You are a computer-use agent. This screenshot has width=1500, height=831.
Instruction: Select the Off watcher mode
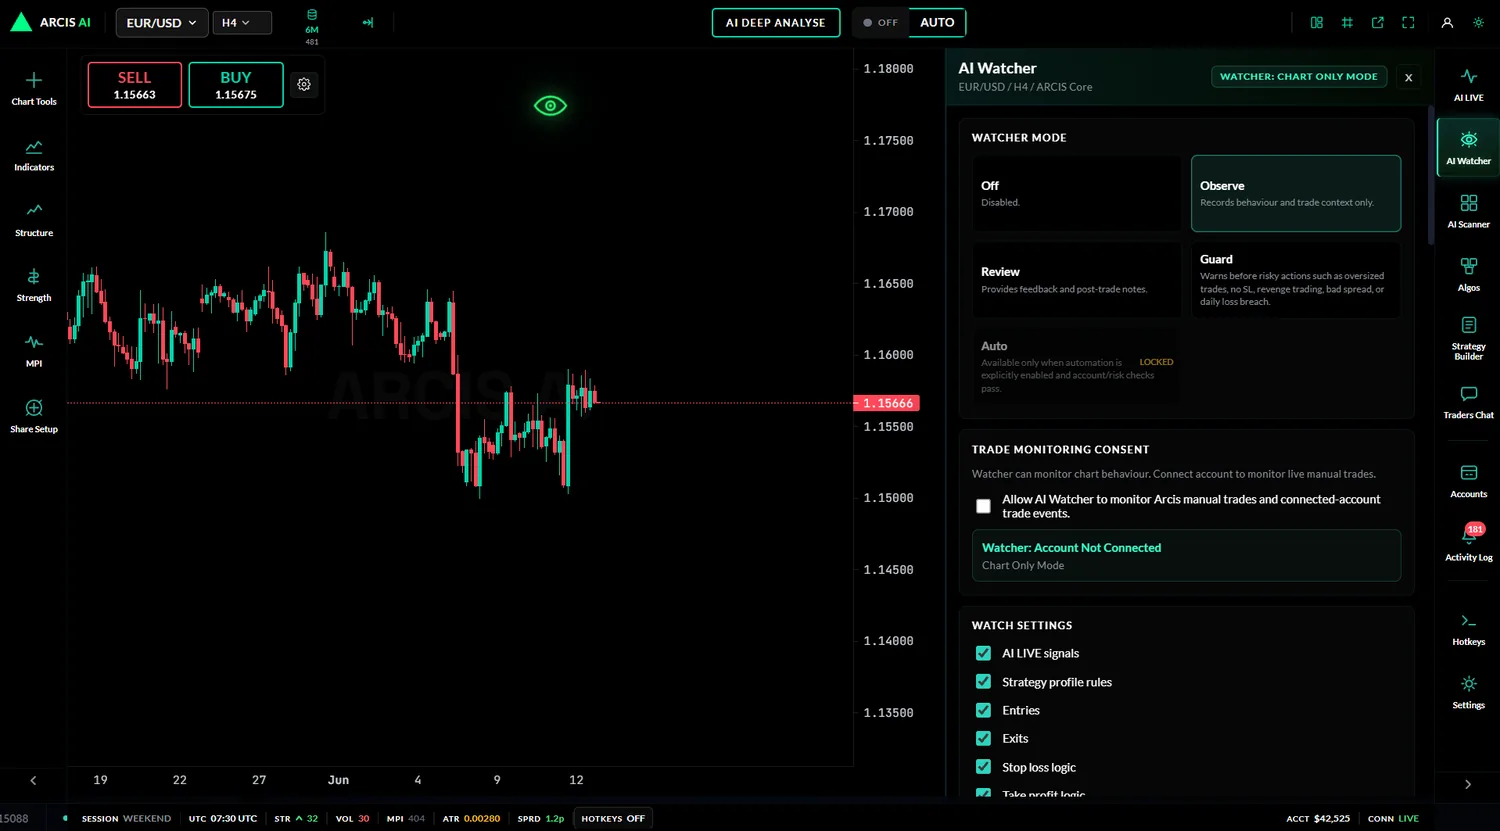pyautogui.click(x=1076, y=193)
